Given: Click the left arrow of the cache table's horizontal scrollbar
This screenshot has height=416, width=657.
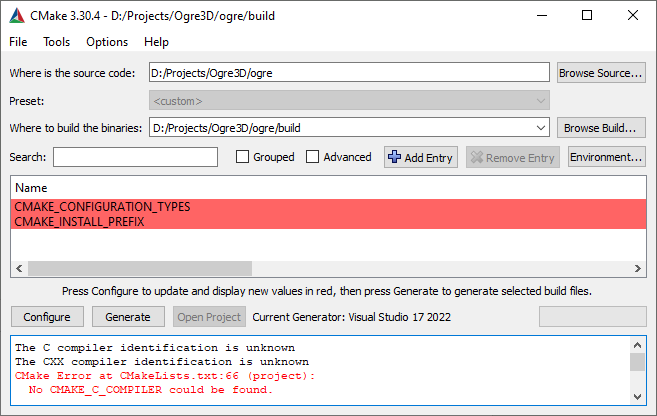Looking at the screenshot, I should (19, 268).
